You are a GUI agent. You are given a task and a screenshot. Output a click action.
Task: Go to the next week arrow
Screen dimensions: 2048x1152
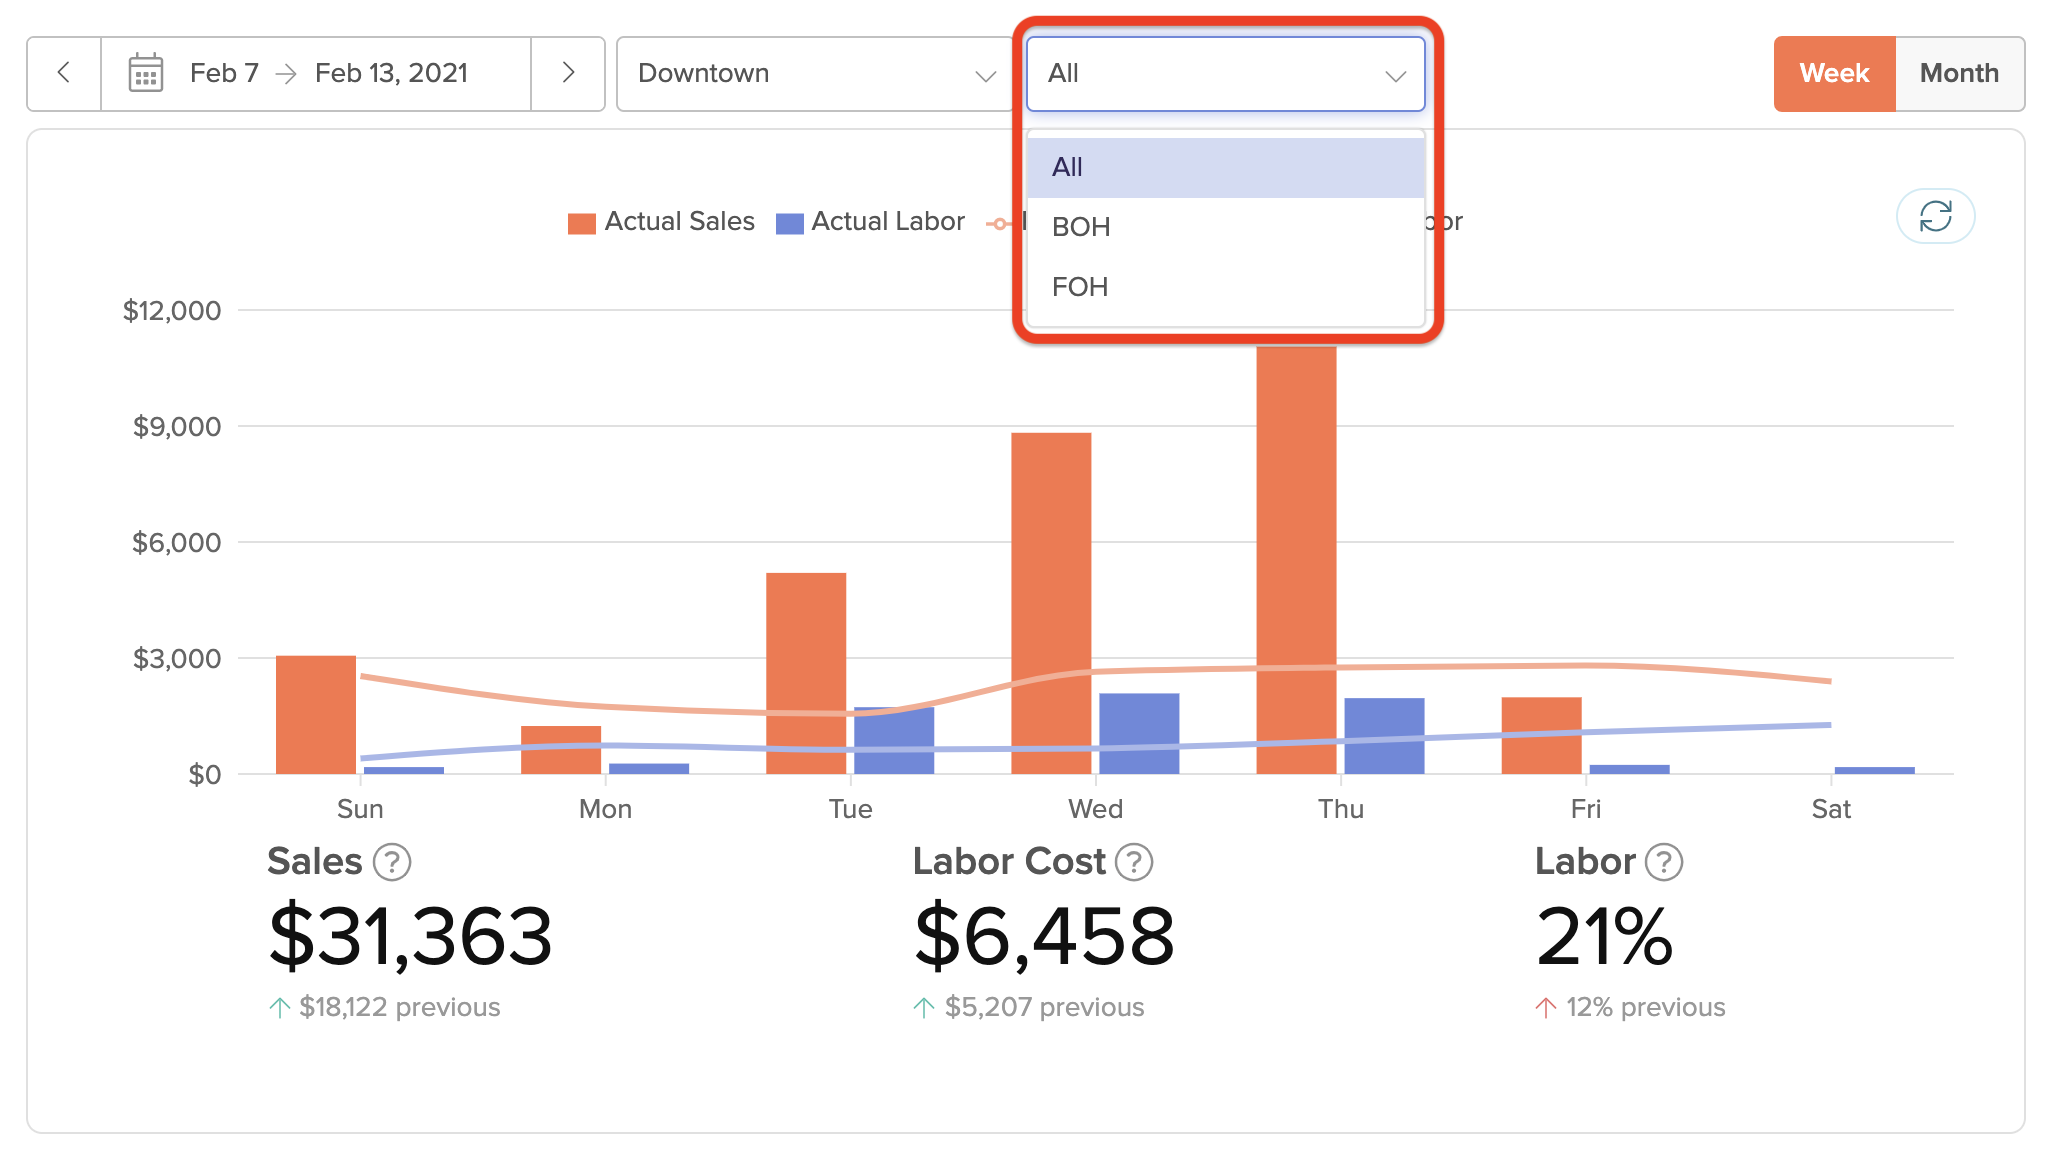[568, 73]
